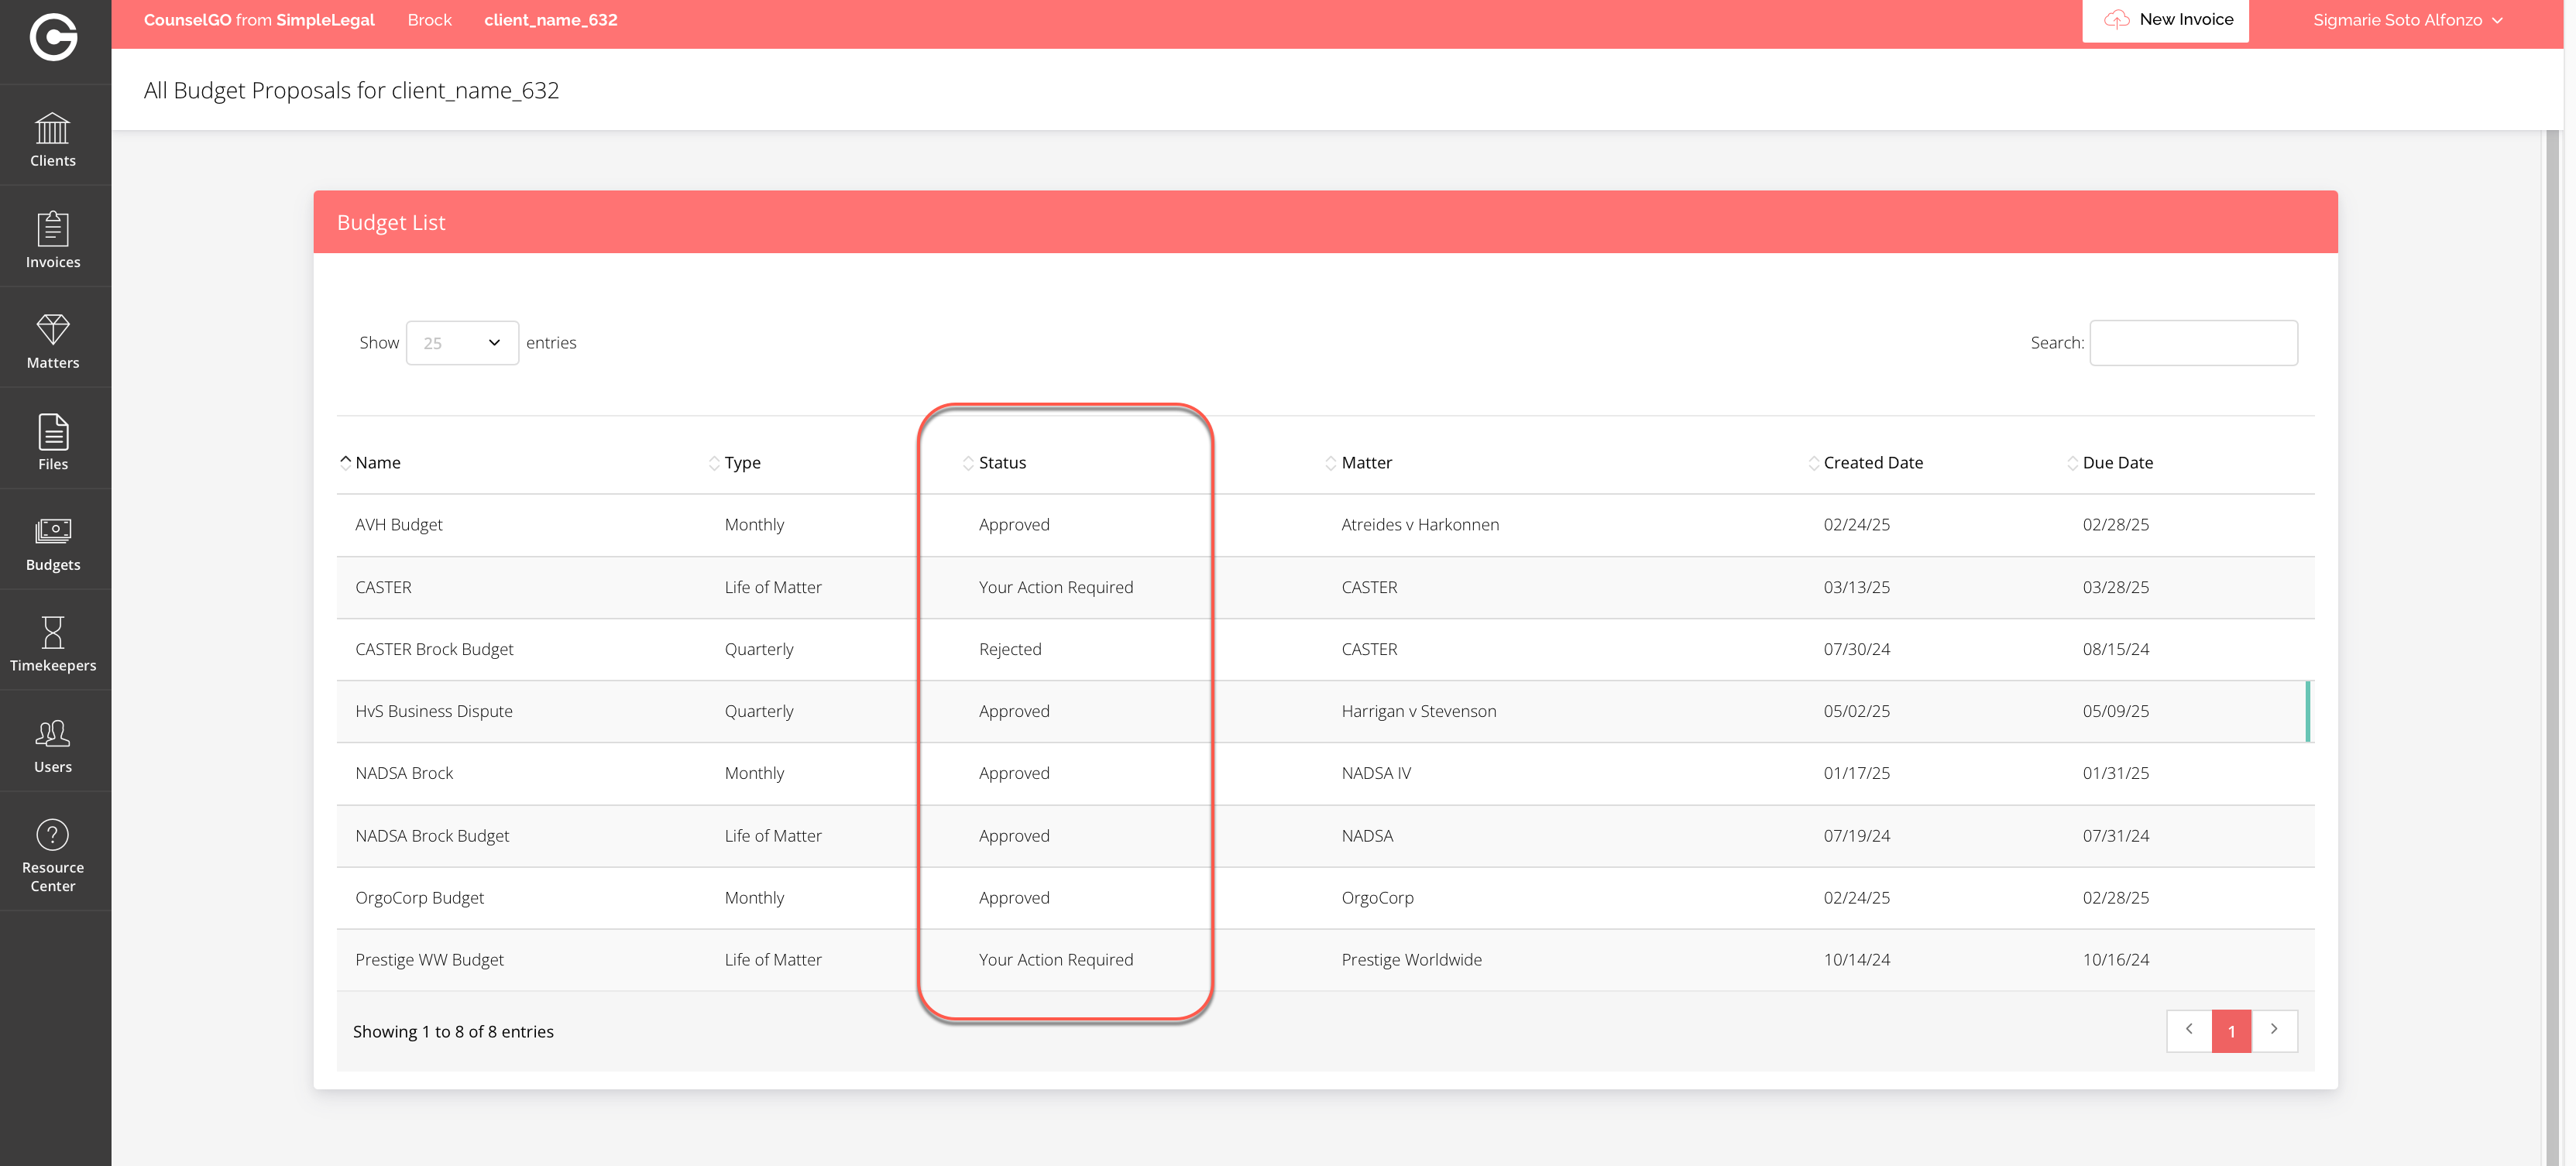2576x1166 pixels.
Task: Sort table by Created Date column
Action: point(1872,463)
